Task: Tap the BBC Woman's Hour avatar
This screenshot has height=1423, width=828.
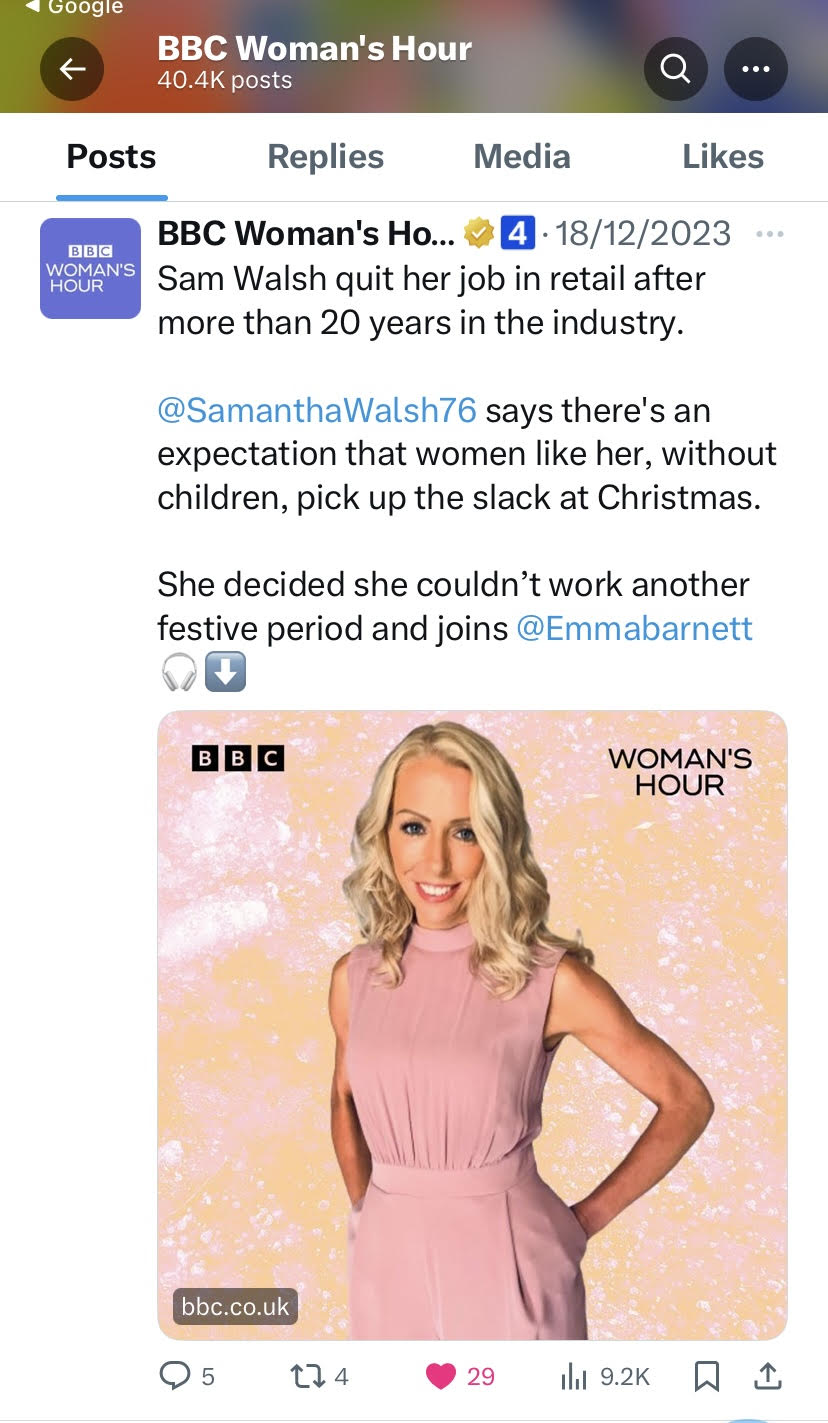Action: coord(90,268)
